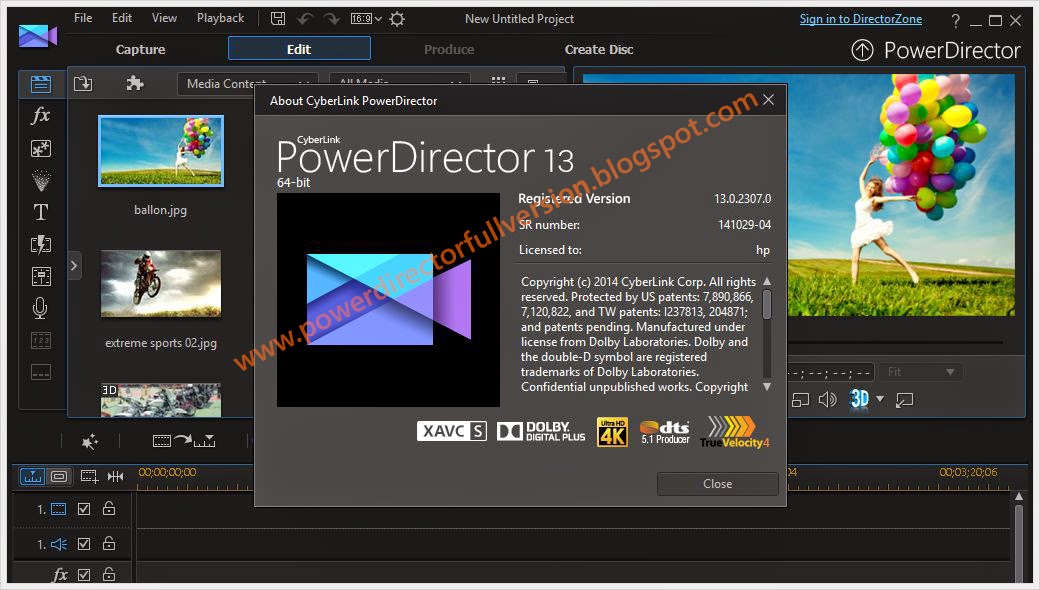The image size is (1040, 590).
Task: Open the Audio Mixing Room icon
Action: [40, 276]
